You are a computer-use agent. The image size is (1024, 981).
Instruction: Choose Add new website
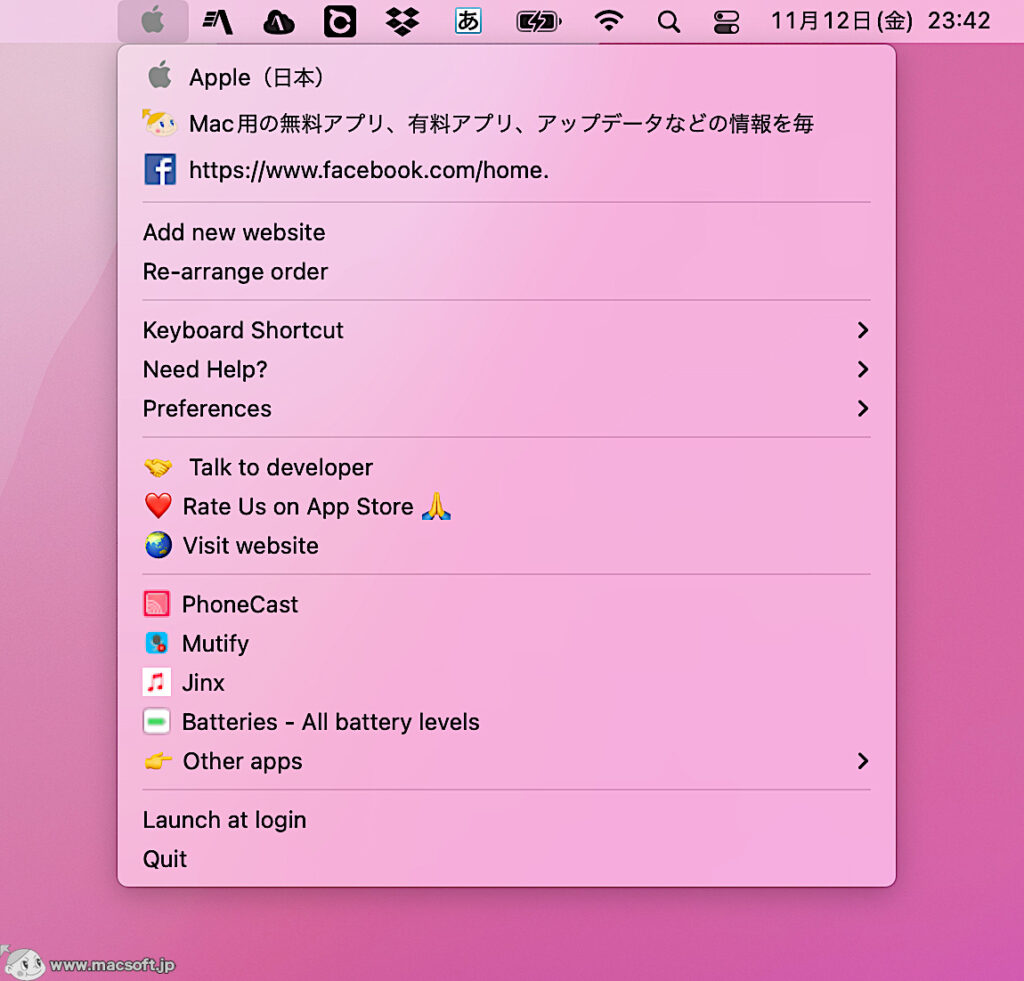506,233
